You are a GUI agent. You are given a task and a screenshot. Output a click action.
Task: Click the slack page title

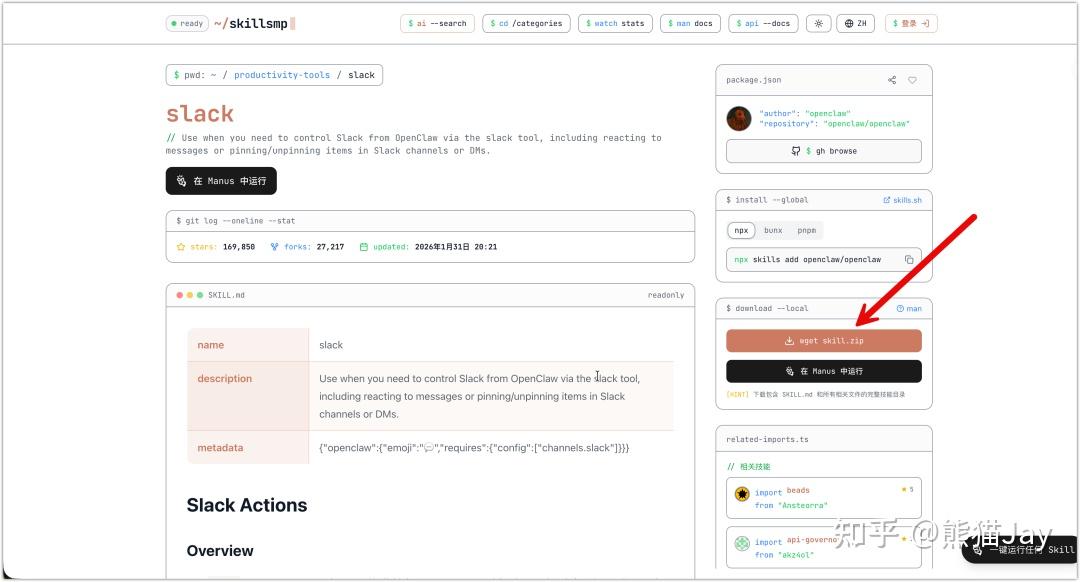pyautogui.click(x=200, y=114)
